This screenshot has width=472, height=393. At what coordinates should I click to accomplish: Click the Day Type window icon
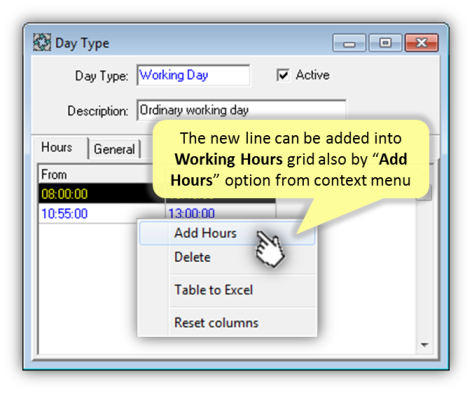click(42, 42)
